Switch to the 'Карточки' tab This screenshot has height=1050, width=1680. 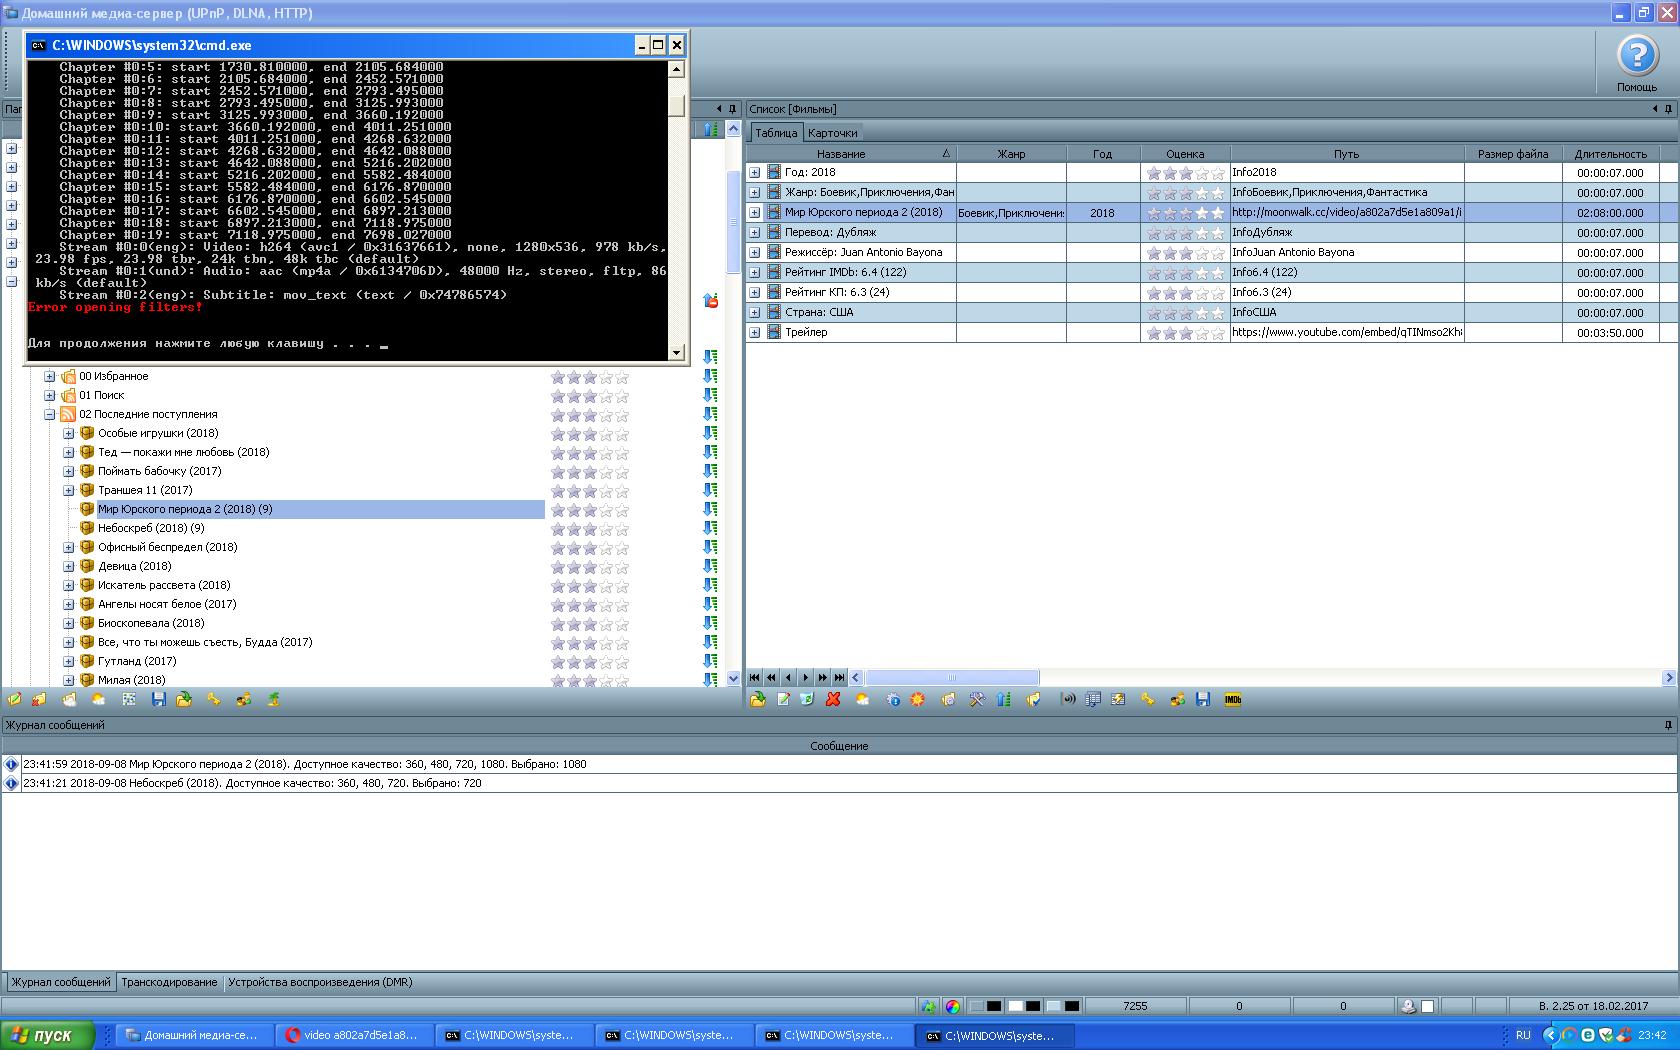[832, 133]
